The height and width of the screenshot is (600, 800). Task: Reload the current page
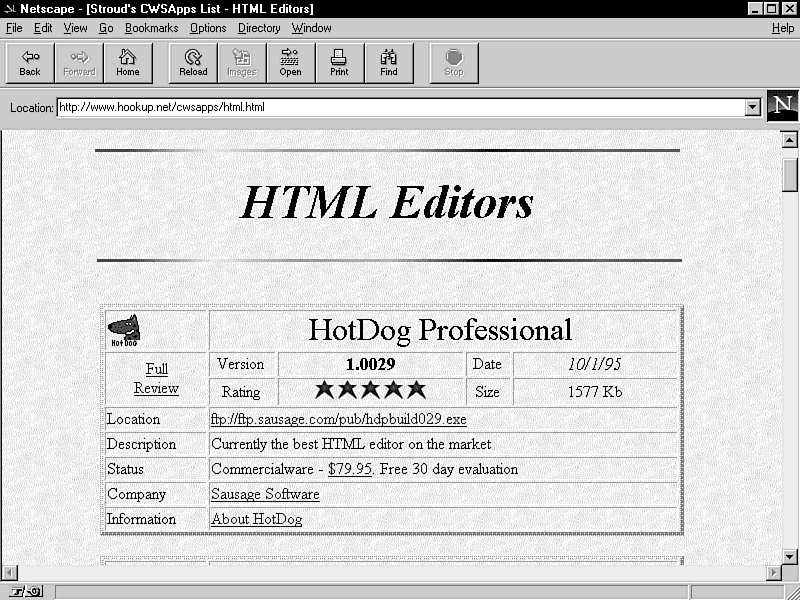coord(193,63)
